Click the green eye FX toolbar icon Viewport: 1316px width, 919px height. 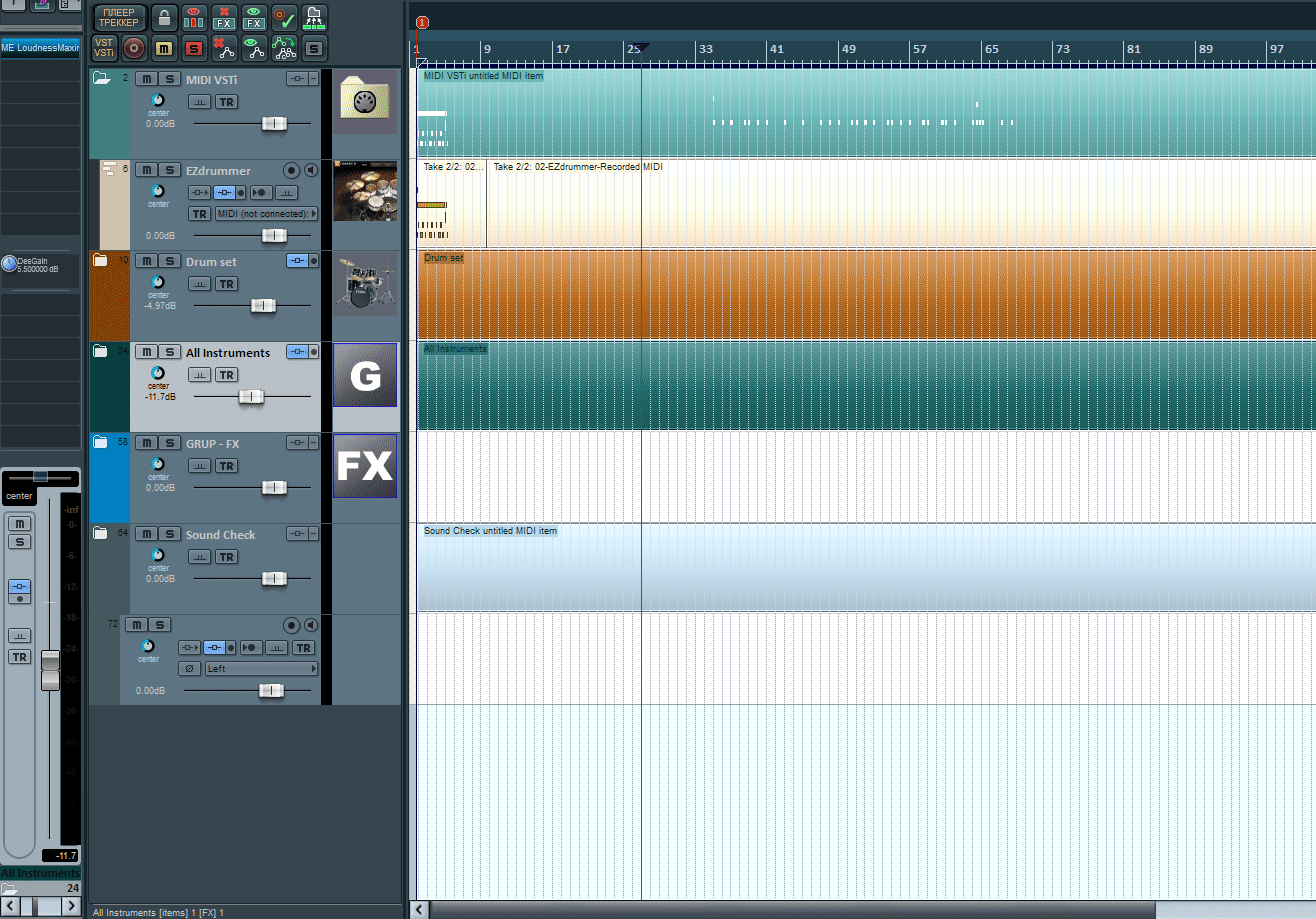point(255,17)
